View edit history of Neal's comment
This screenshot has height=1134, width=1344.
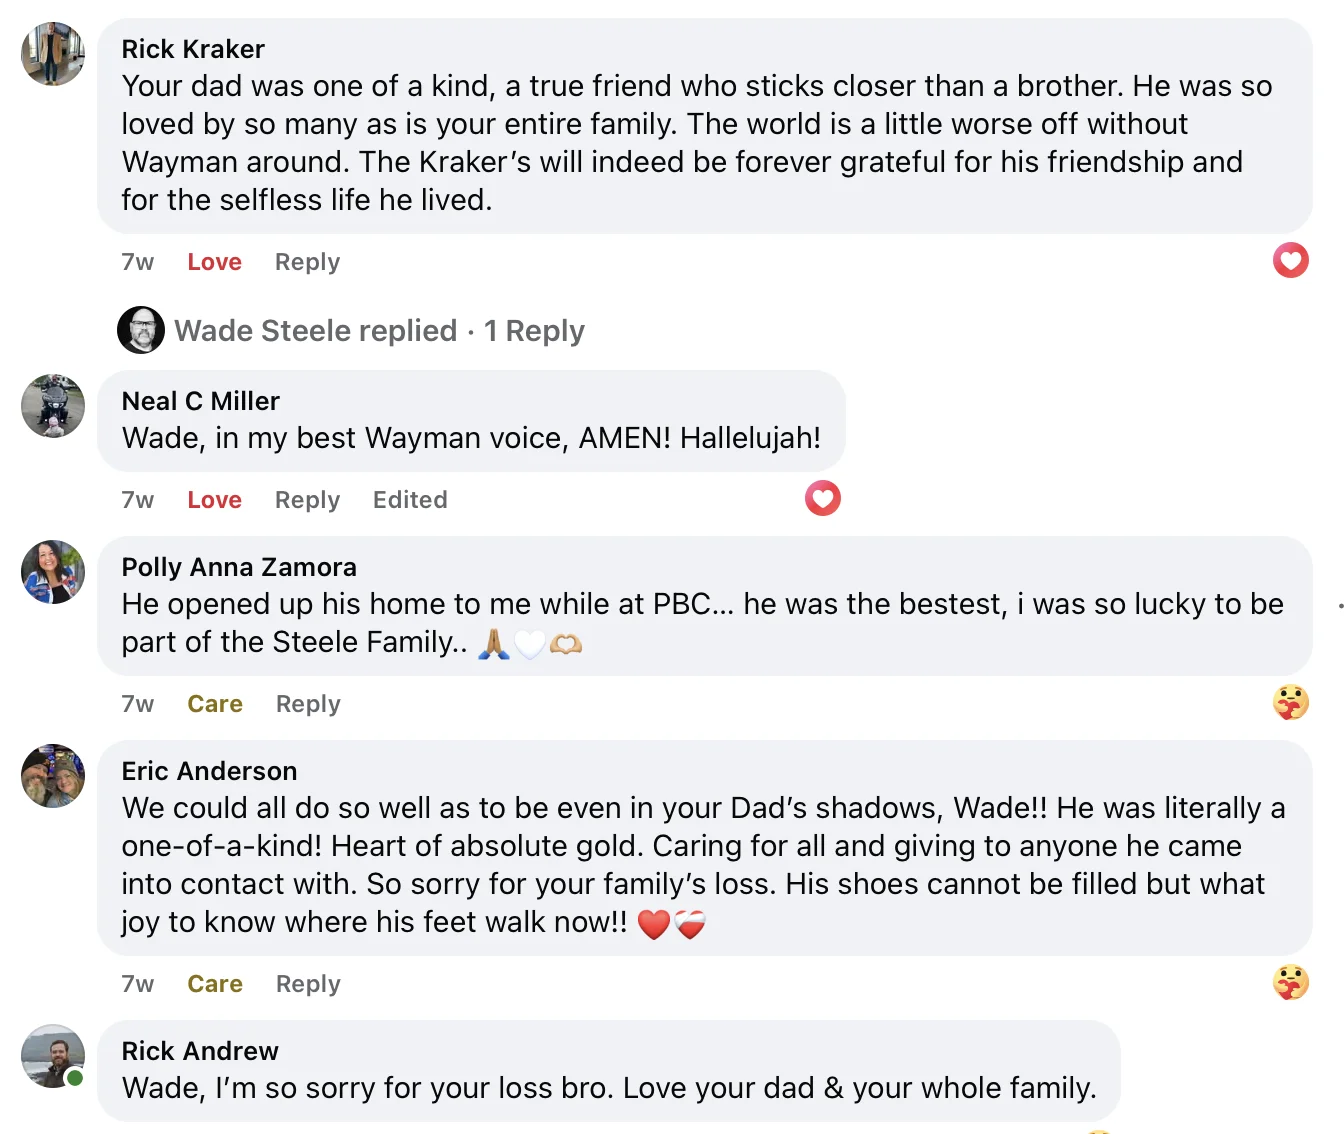point(410,500)
